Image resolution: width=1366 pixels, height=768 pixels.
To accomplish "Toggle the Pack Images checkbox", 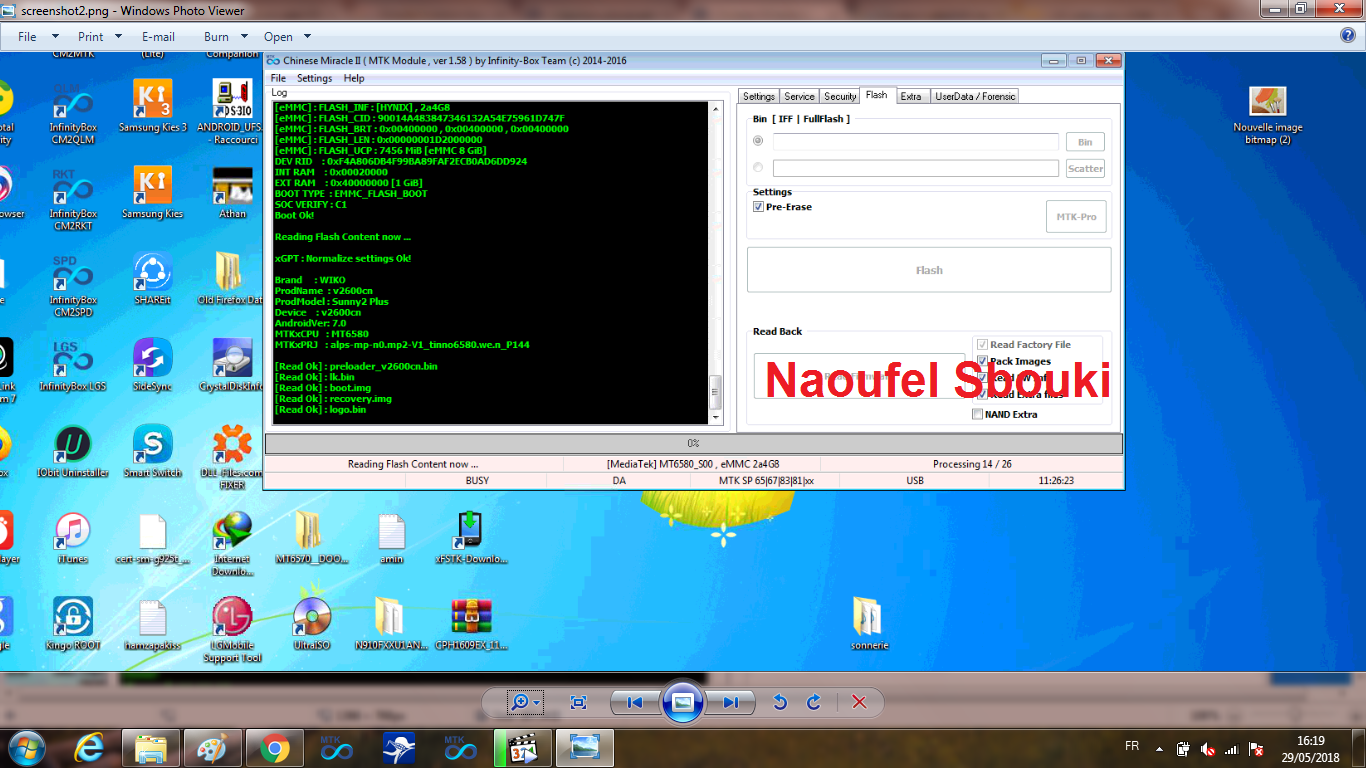I will [x=982, y=361].
